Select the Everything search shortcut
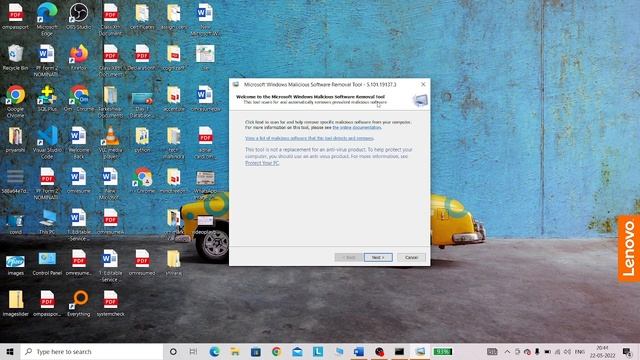Viewport: 640px width, 360px height. click(x=79, y=303)
